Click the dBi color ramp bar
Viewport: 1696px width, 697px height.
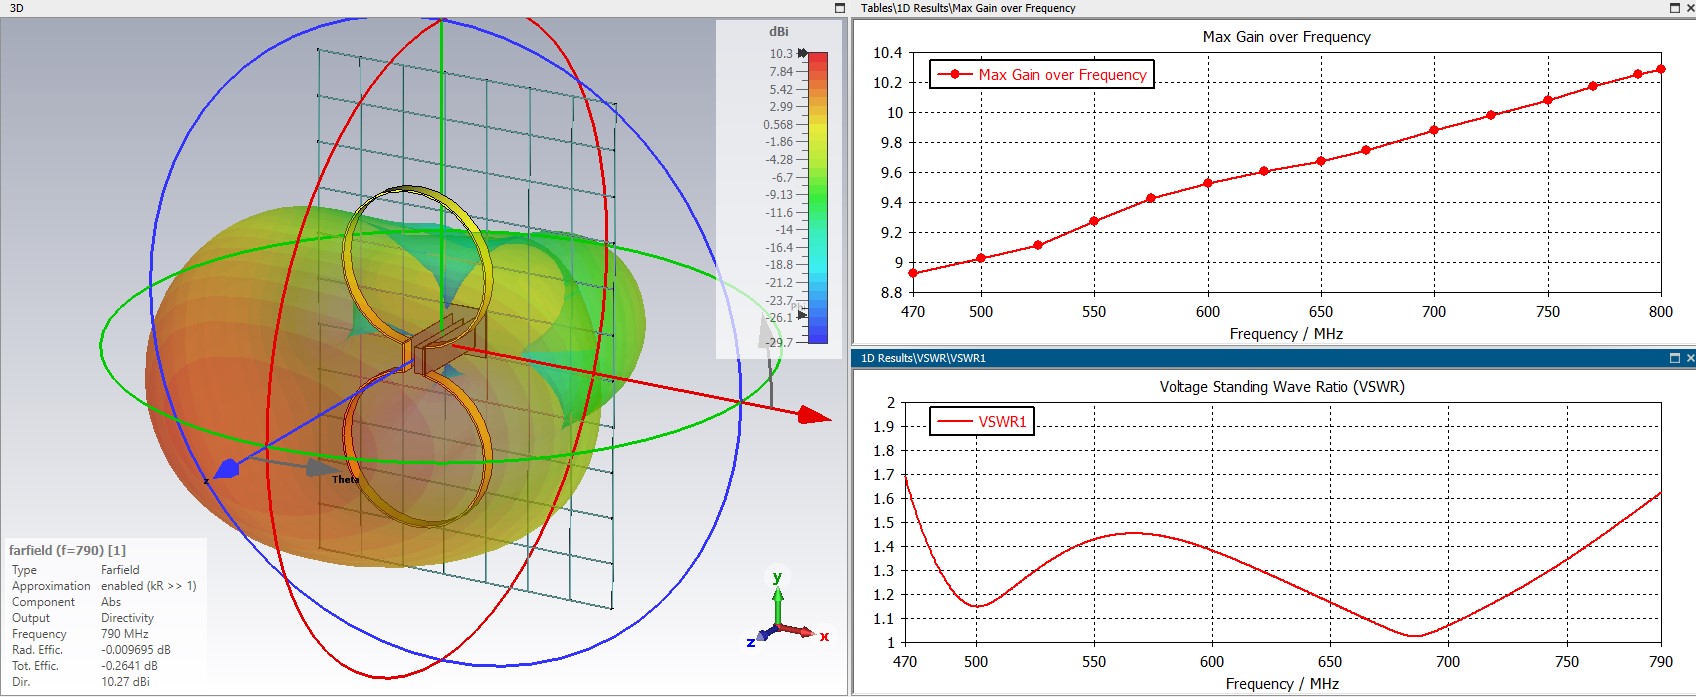pyautogui.click(x=818, y=197)
